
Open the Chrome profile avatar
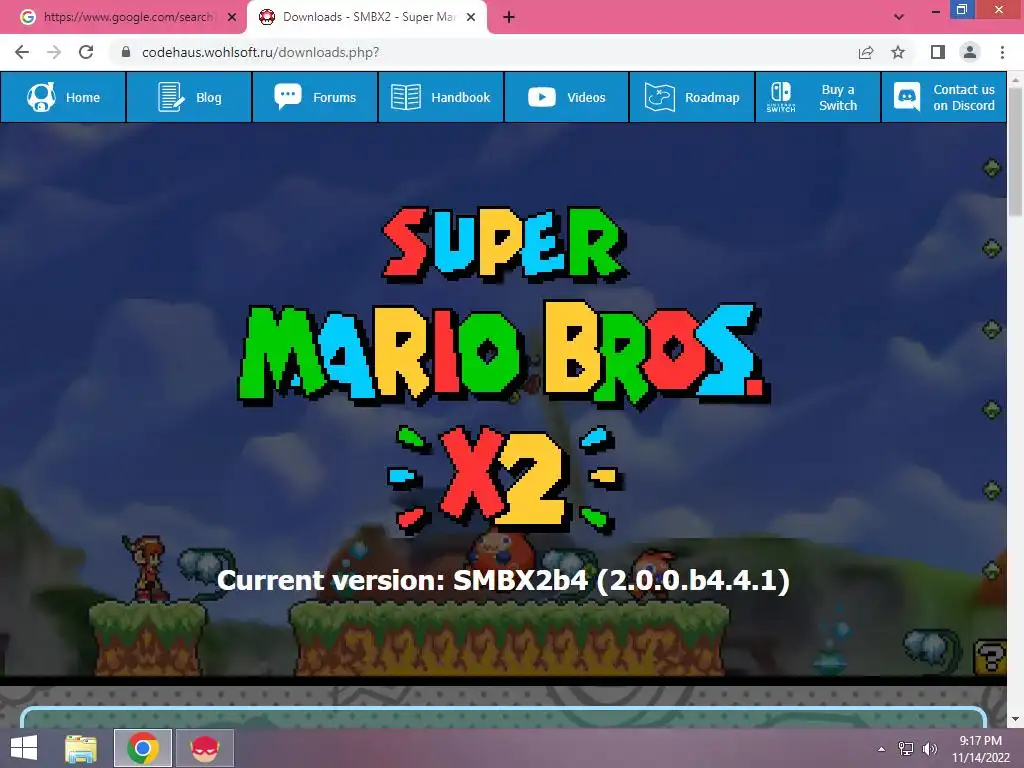(x=970, y=52)
